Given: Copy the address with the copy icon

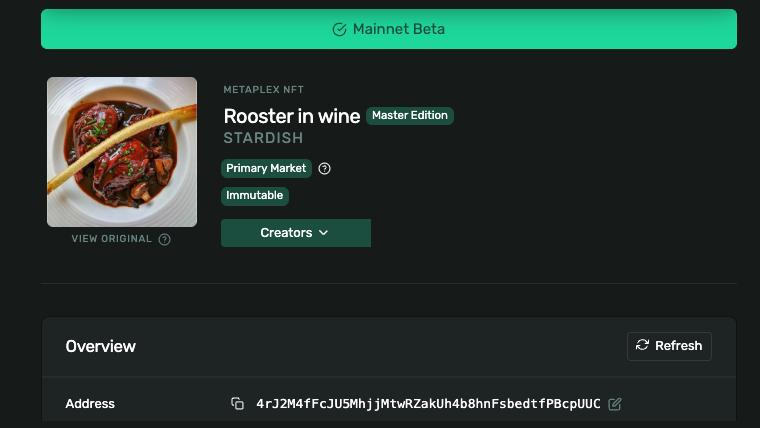Looking at the screenshot, I should (x=237, y=404).
